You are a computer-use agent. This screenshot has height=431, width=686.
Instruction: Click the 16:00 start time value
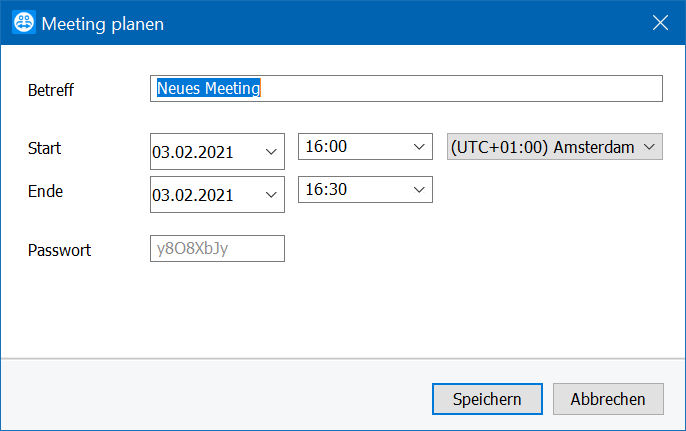(326, 146)
